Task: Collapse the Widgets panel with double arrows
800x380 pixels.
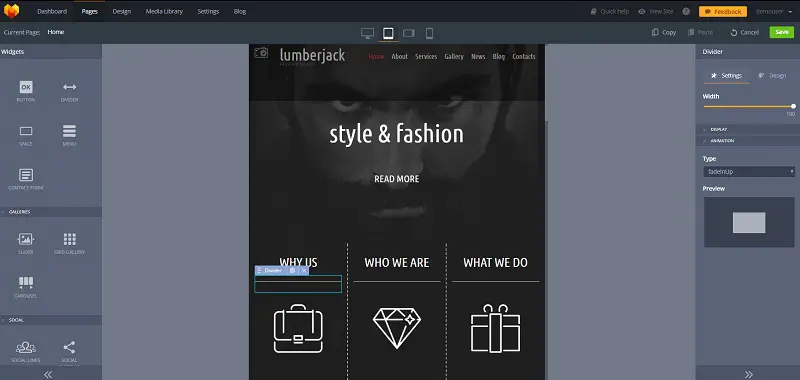Action: pyautogui.click(x=48, y=374)
